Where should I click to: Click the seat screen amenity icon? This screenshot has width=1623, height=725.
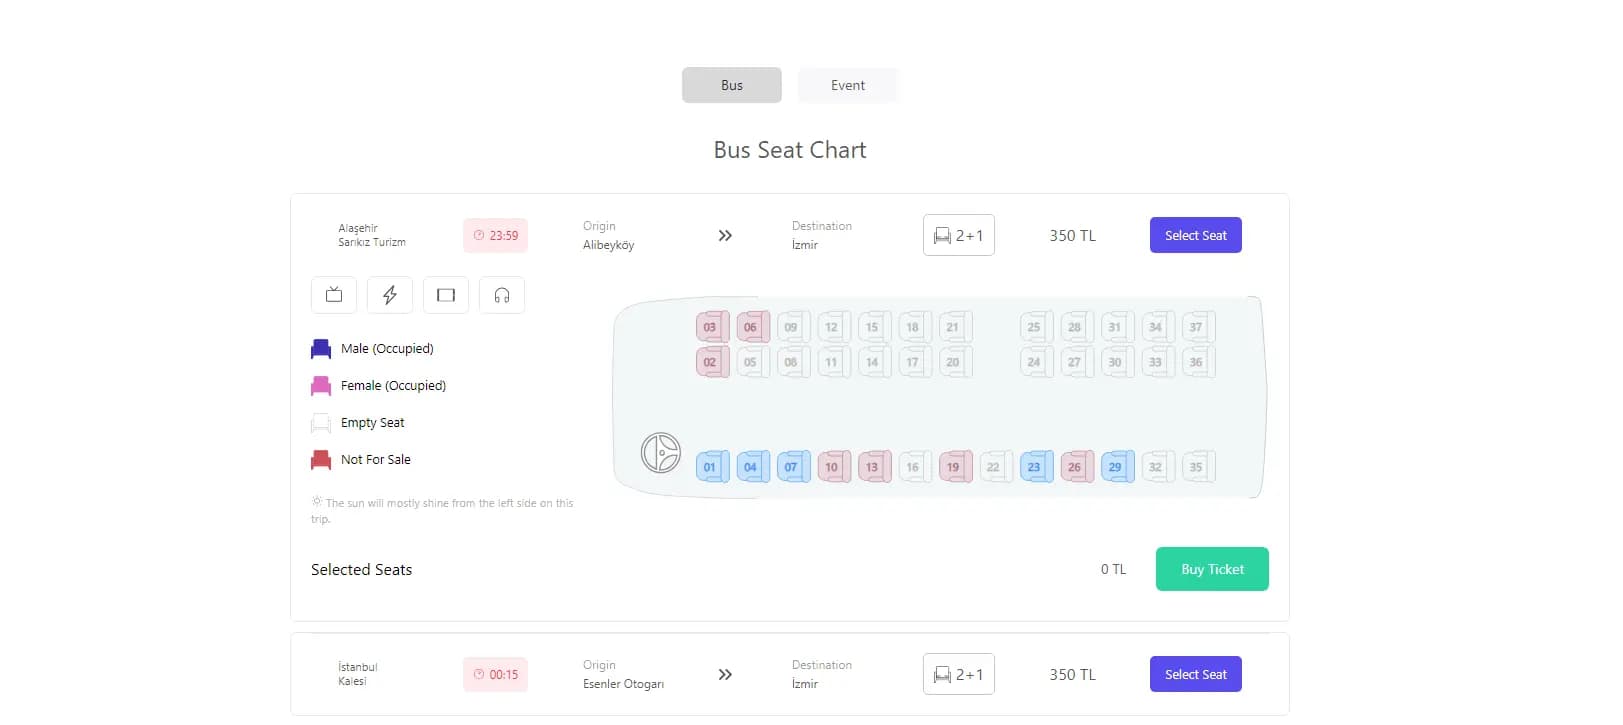click(446, 295)
